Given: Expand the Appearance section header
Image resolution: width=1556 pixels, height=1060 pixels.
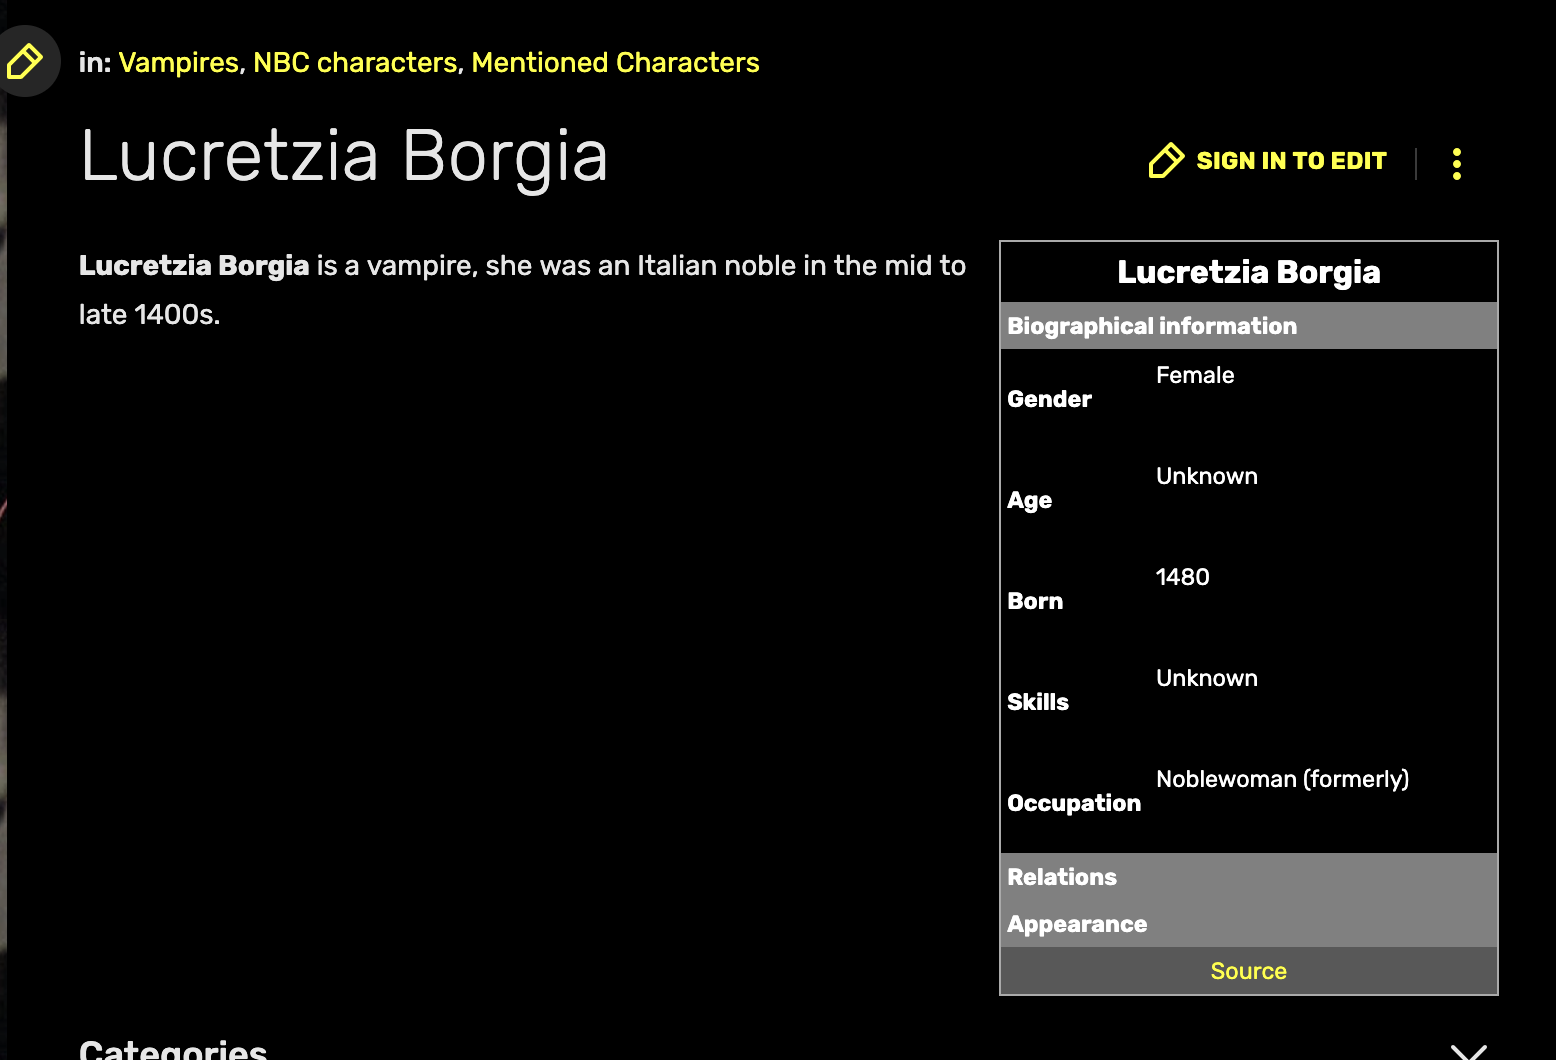Looking at the screenshot, I should pos(1077,924).
